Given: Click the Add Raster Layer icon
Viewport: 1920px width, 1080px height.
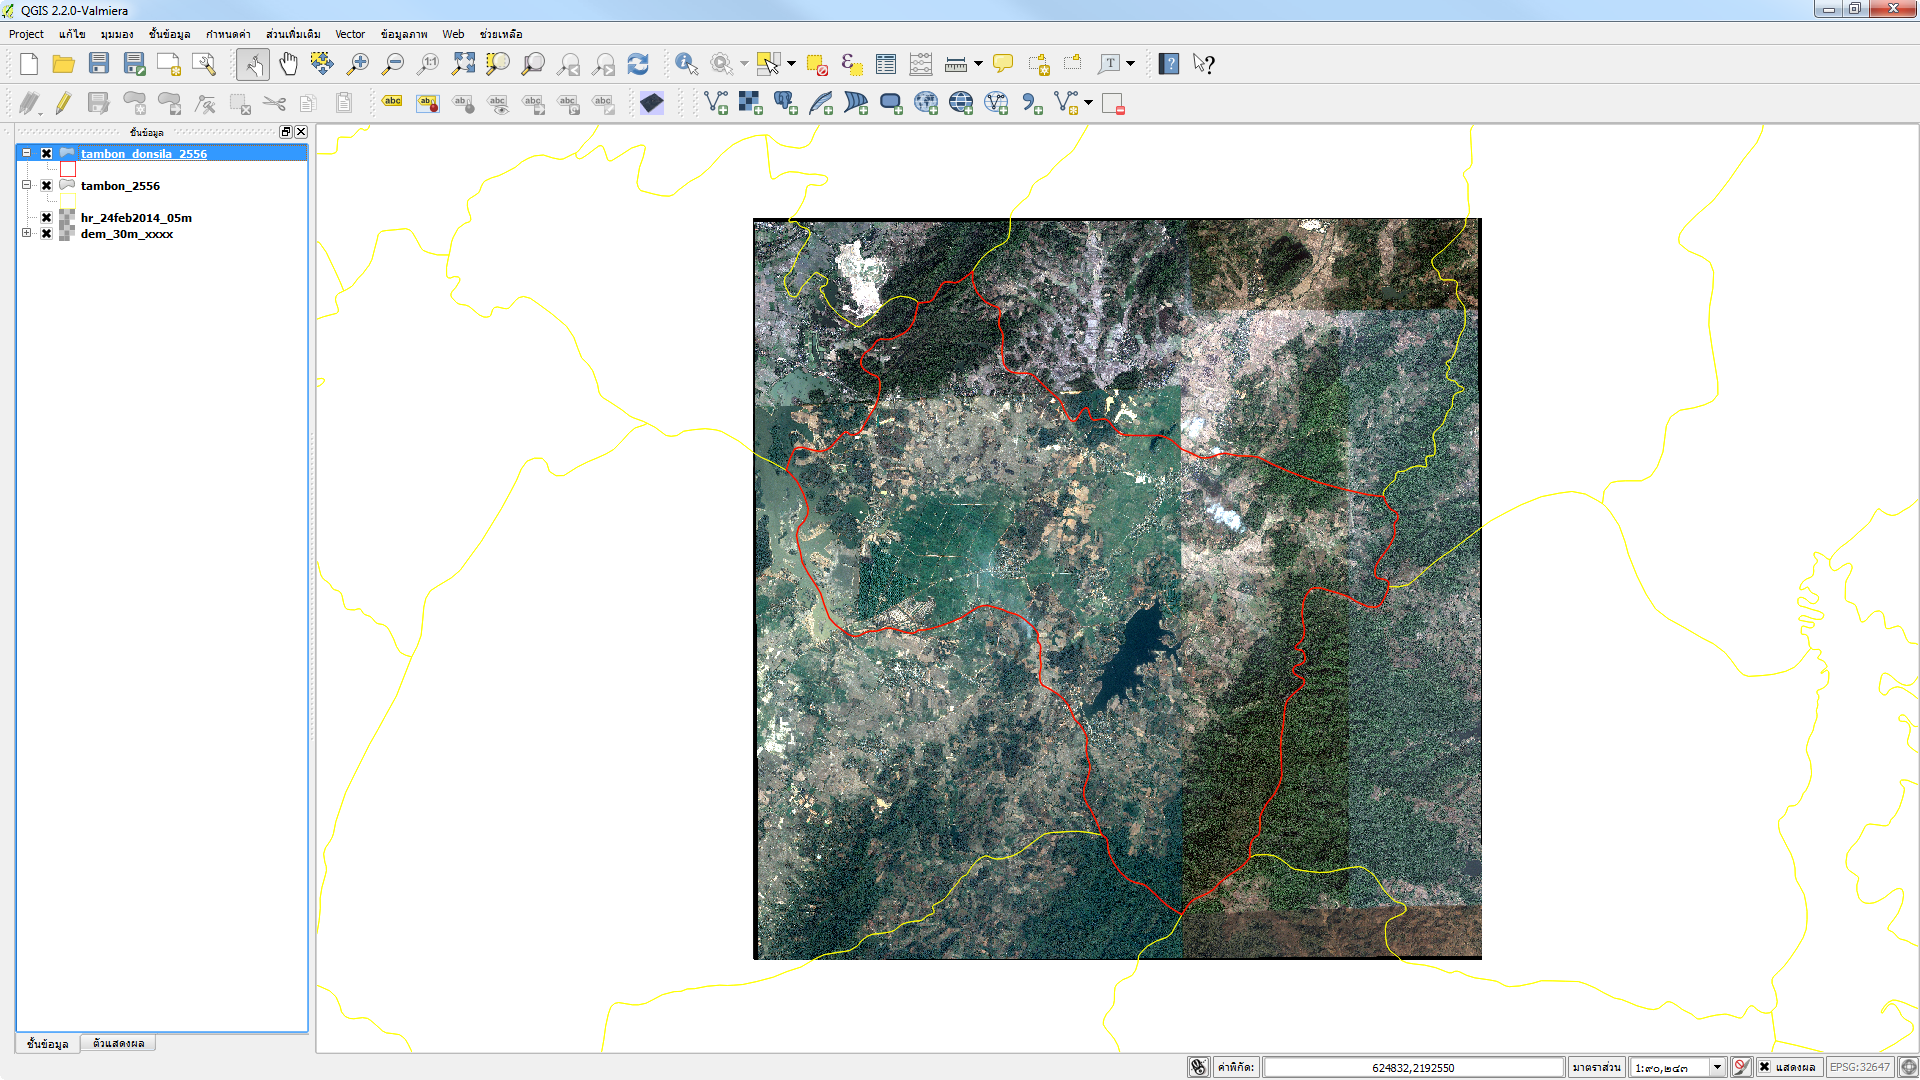Looking at the screenshot, I should pyautogui.click(x=751, y=103).
